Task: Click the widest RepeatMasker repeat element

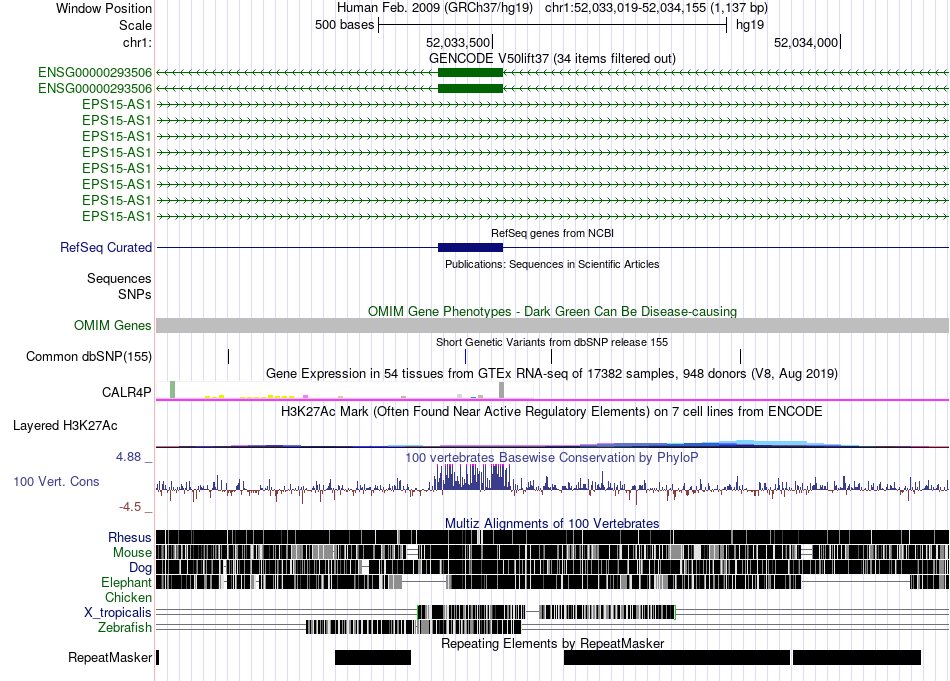Action: [677, 657]
